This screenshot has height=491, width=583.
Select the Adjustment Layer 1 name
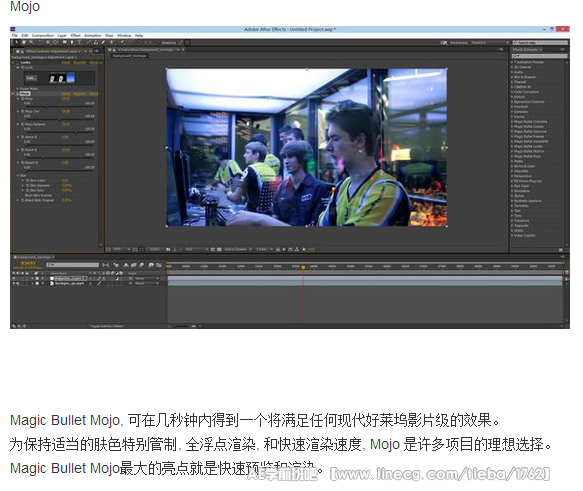71,278
